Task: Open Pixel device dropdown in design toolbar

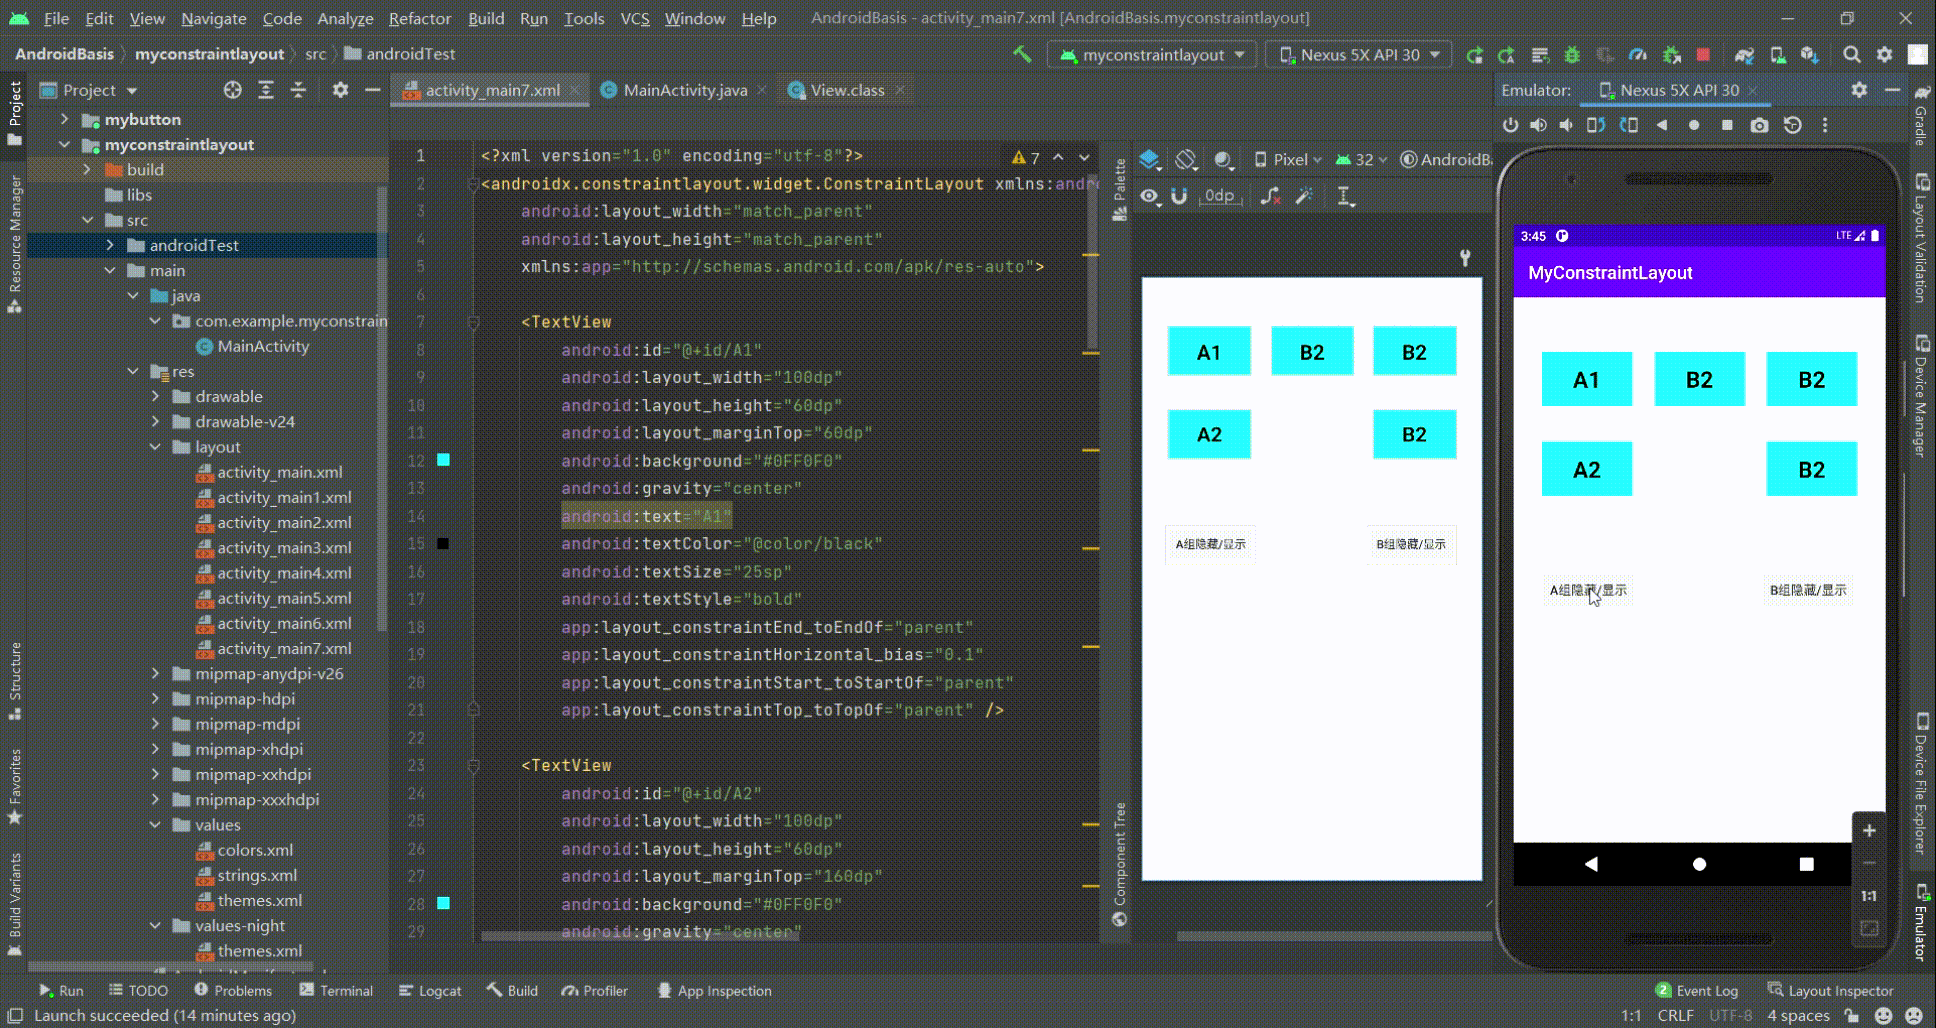Action: click(x=1288, y=159)
